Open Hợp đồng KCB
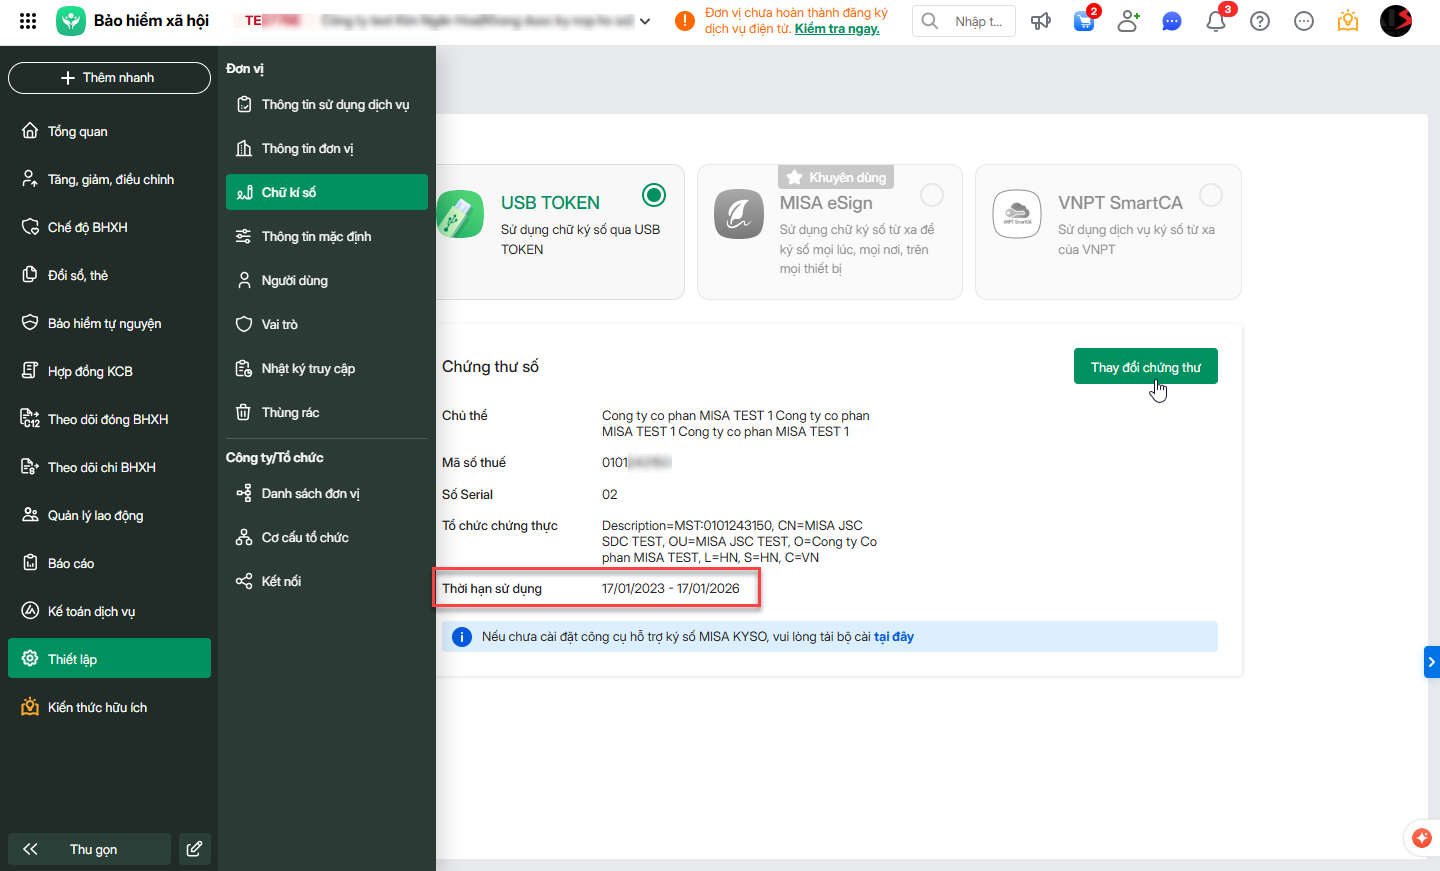Screen dimensions: 1440x871 109,371
